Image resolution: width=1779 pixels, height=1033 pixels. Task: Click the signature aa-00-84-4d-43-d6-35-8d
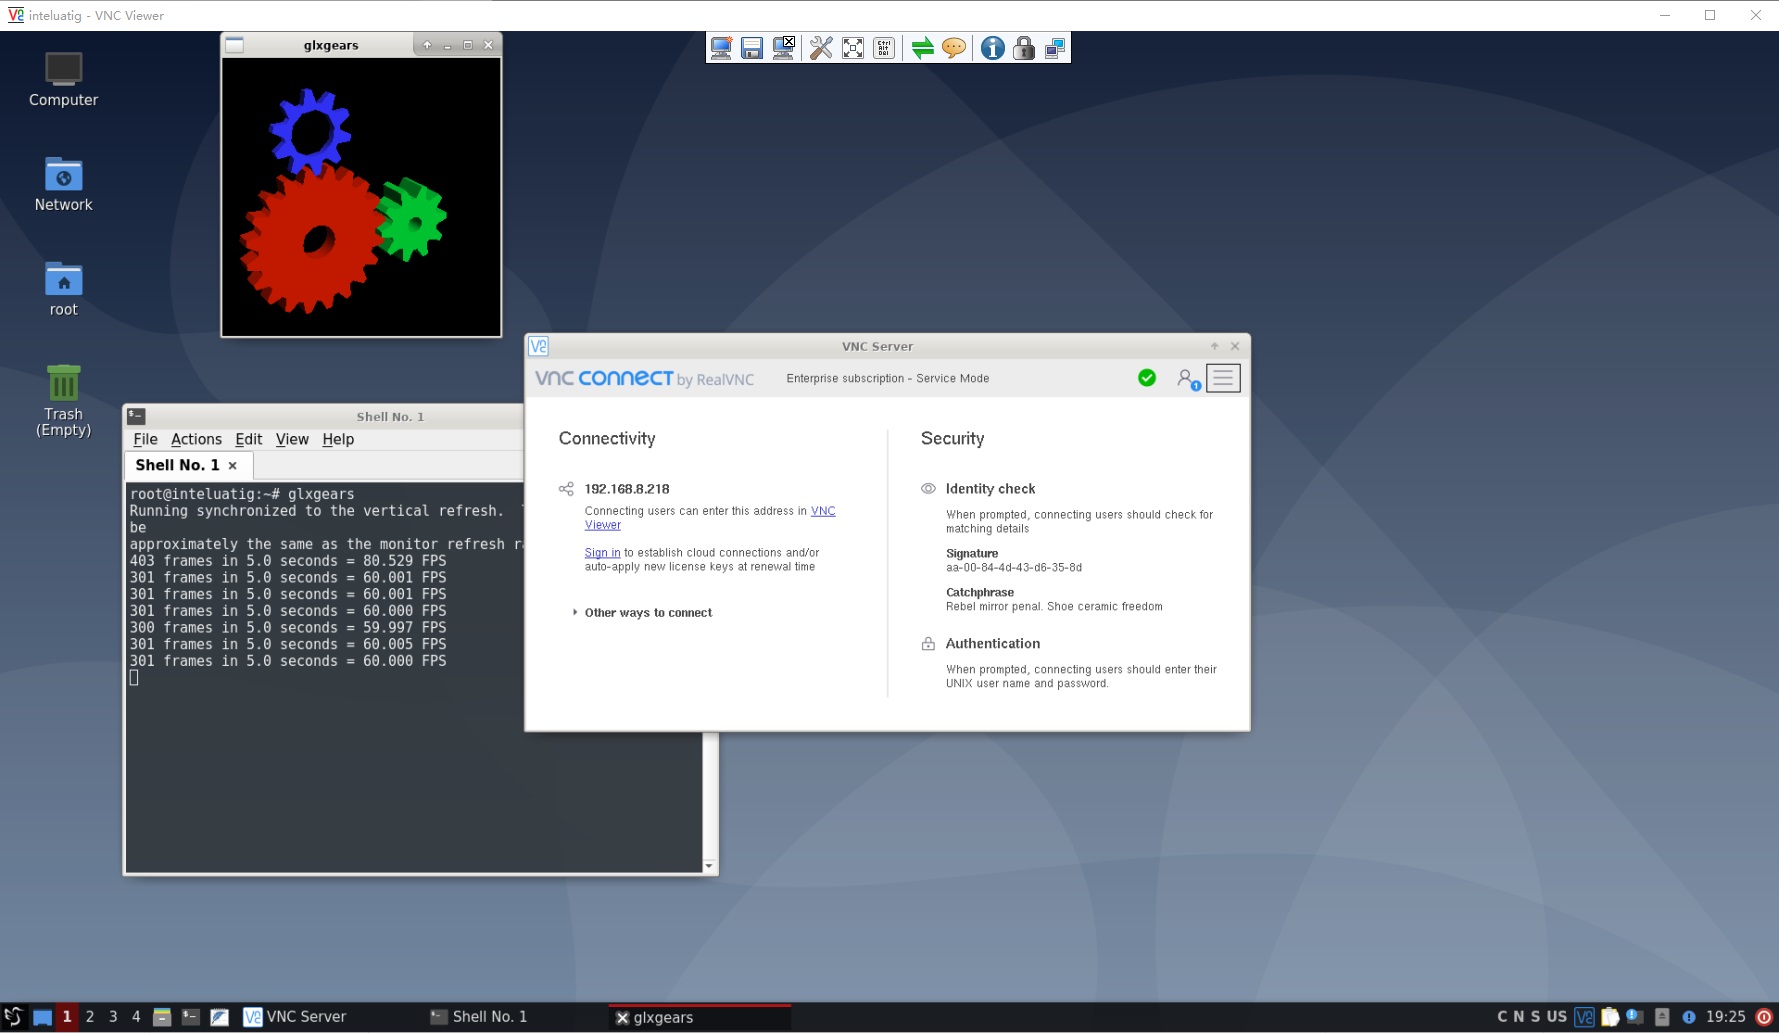click(1014, 568)
